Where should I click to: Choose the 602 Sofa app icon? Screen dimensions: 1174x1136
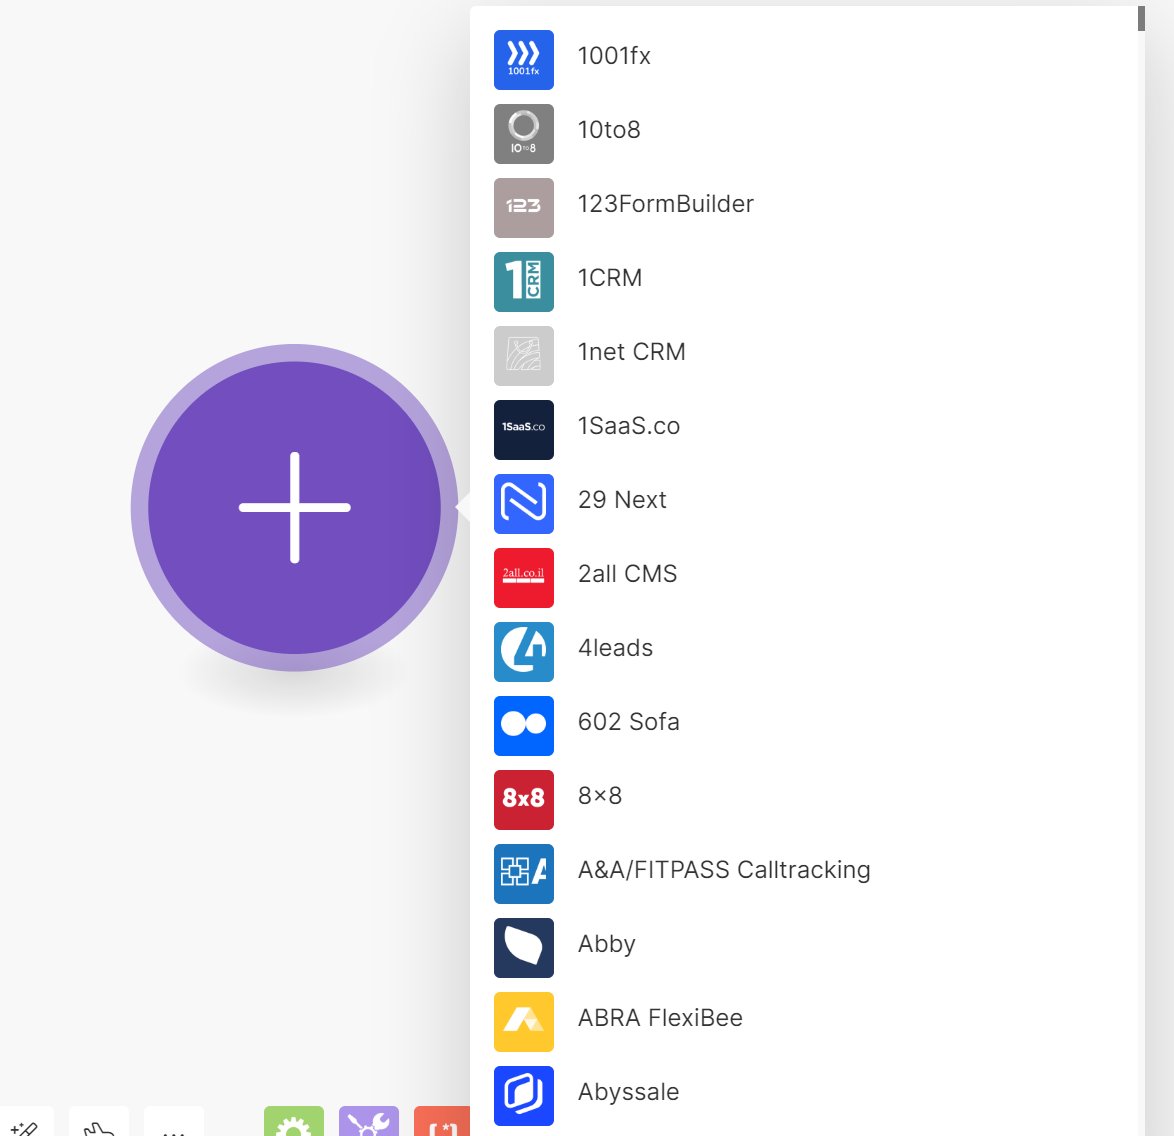click(523, 726)
